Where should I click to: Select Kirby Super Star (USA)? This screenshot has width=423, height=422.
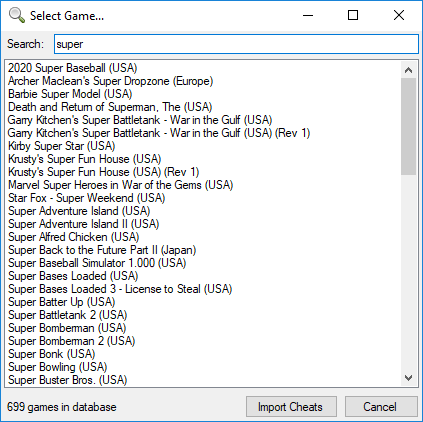(x=62, y=146)
